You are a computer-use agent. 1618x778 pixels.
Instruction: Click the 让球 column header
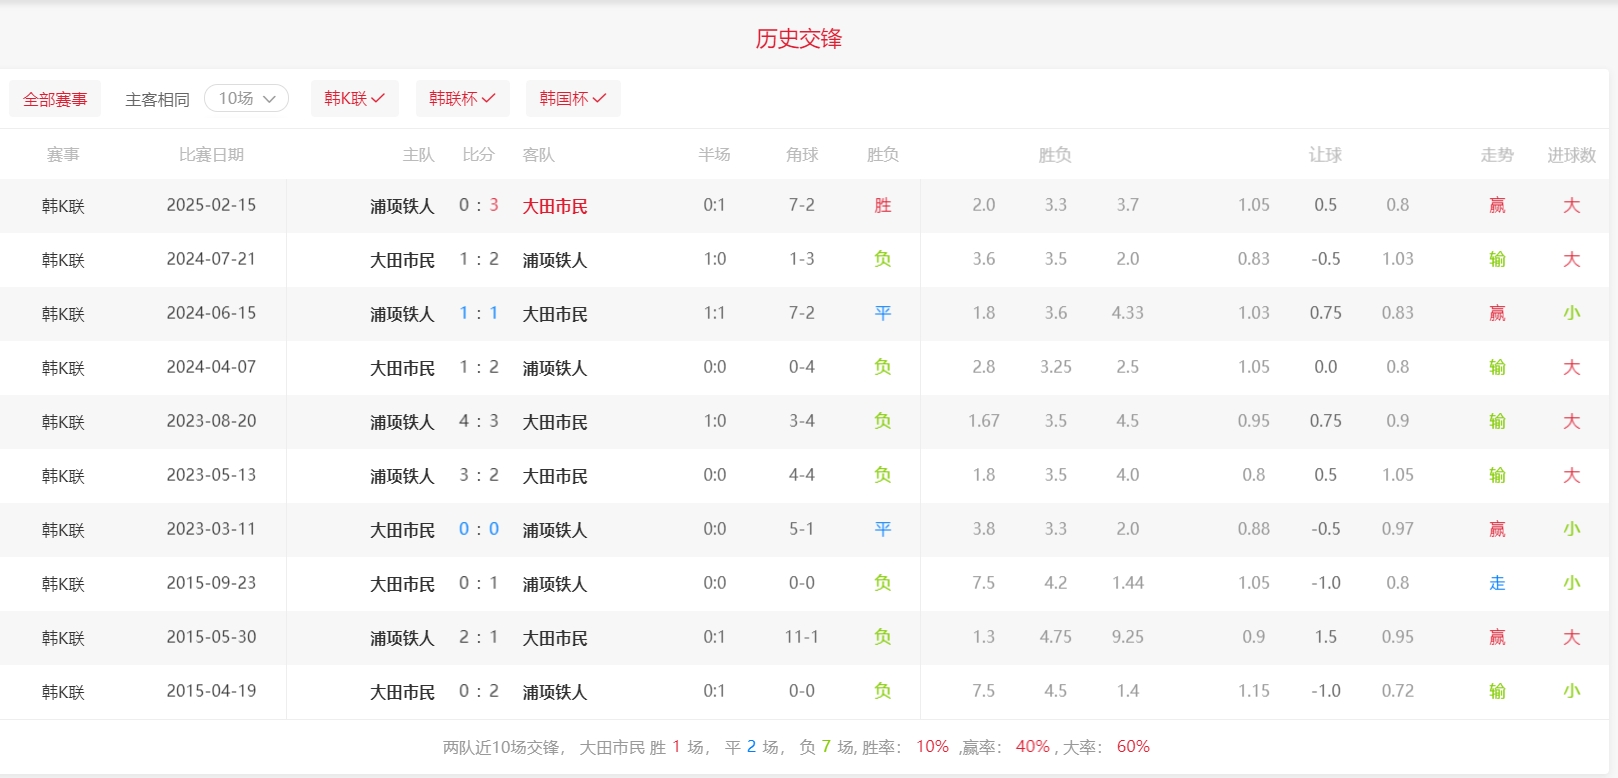[x=1325, y=155]
